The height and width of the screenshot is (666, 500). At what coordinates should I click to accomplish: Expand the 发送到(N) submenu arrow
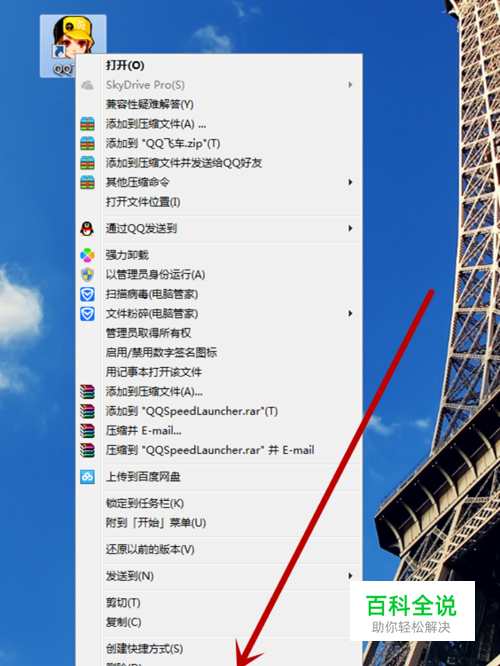click(350, 576)
